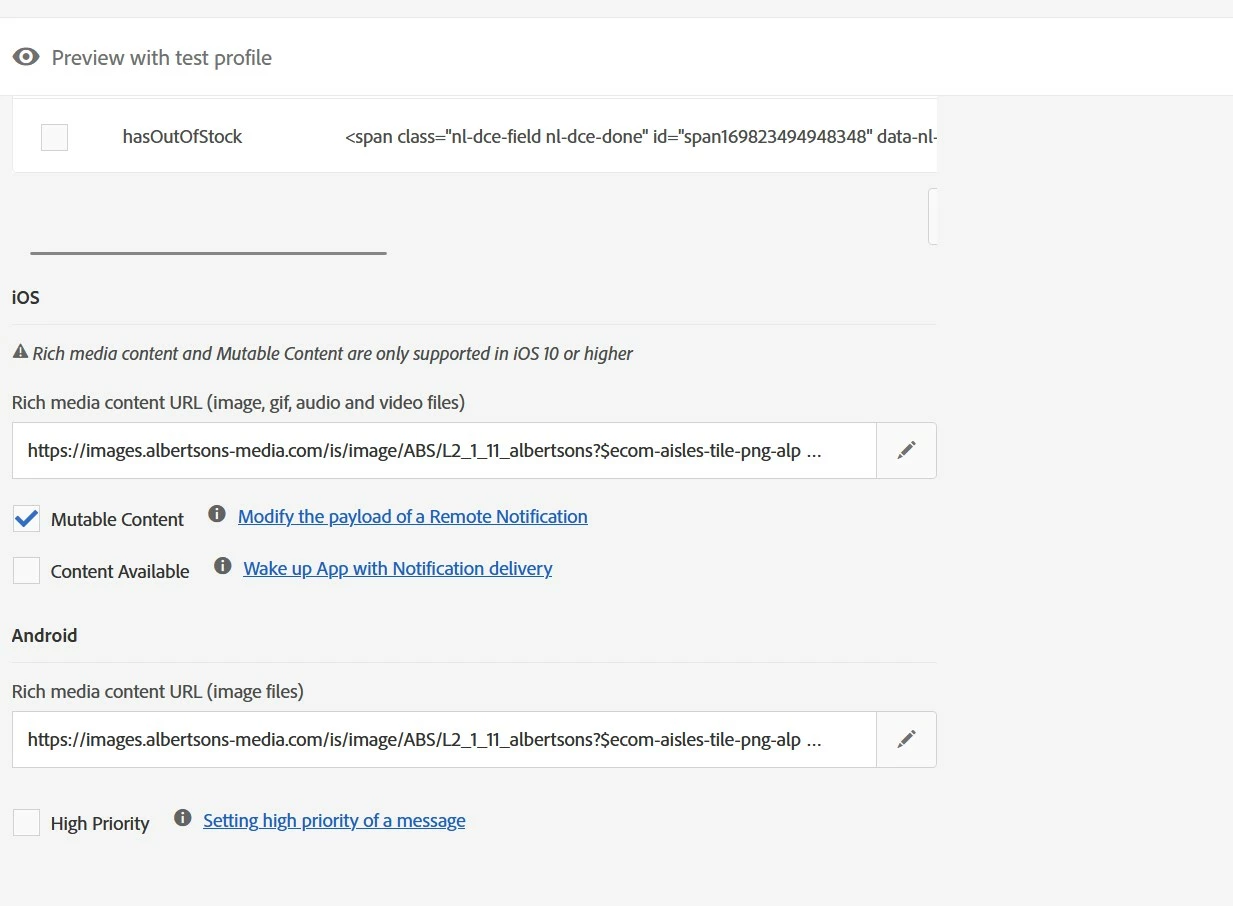Click the partially visible button right of table
Viewport: 1233px width, 906px height.
click(x=933, y=217)
